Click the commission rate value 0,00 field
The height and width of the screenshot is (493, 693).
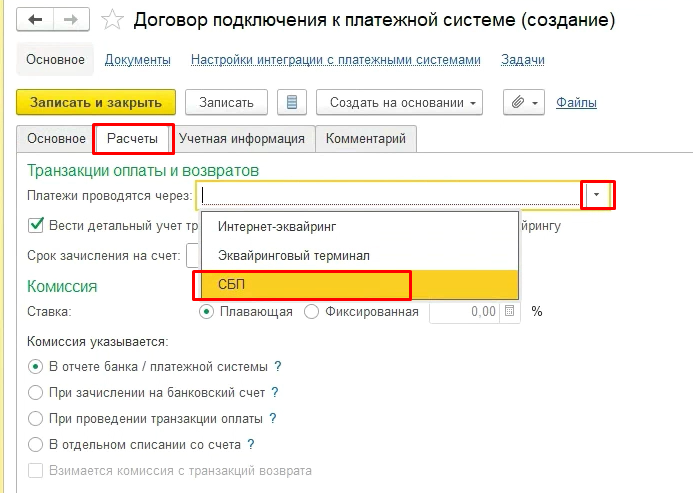click(465, 312)
